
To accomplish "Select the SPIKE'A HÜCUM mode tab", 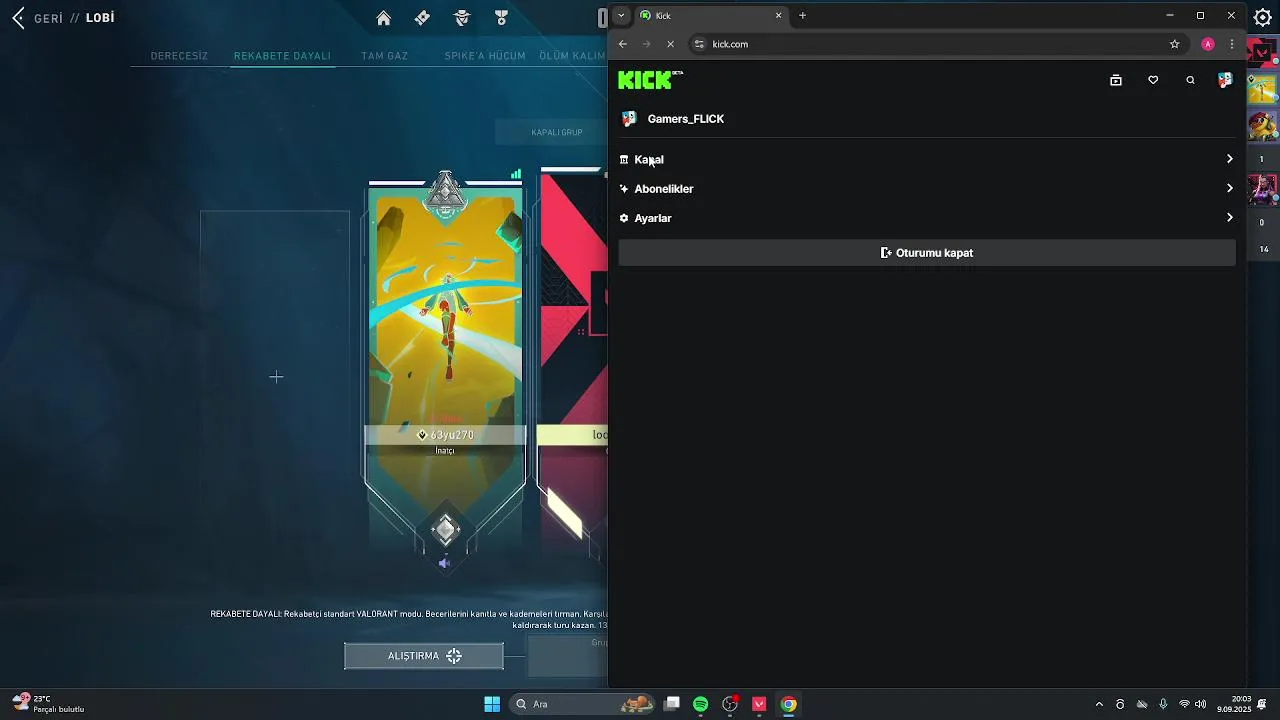I will click(x=485, y=56).
